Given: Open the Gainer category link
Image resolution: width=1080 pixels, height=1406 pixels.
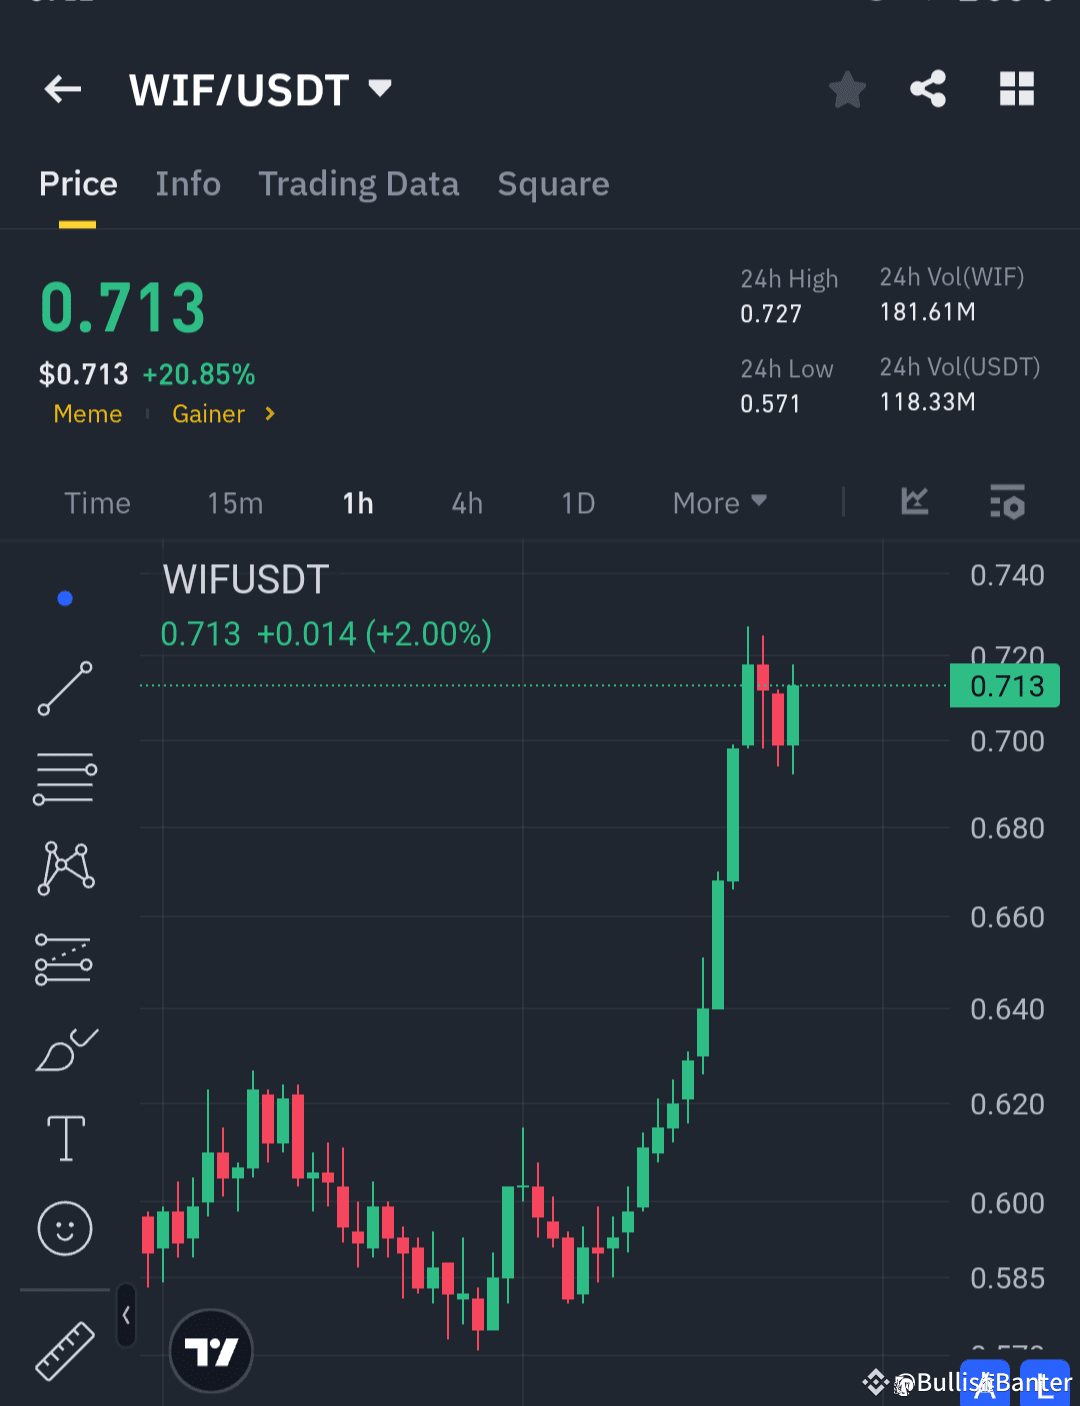Looking at the screenshot, I should click(x=208, y=414).
